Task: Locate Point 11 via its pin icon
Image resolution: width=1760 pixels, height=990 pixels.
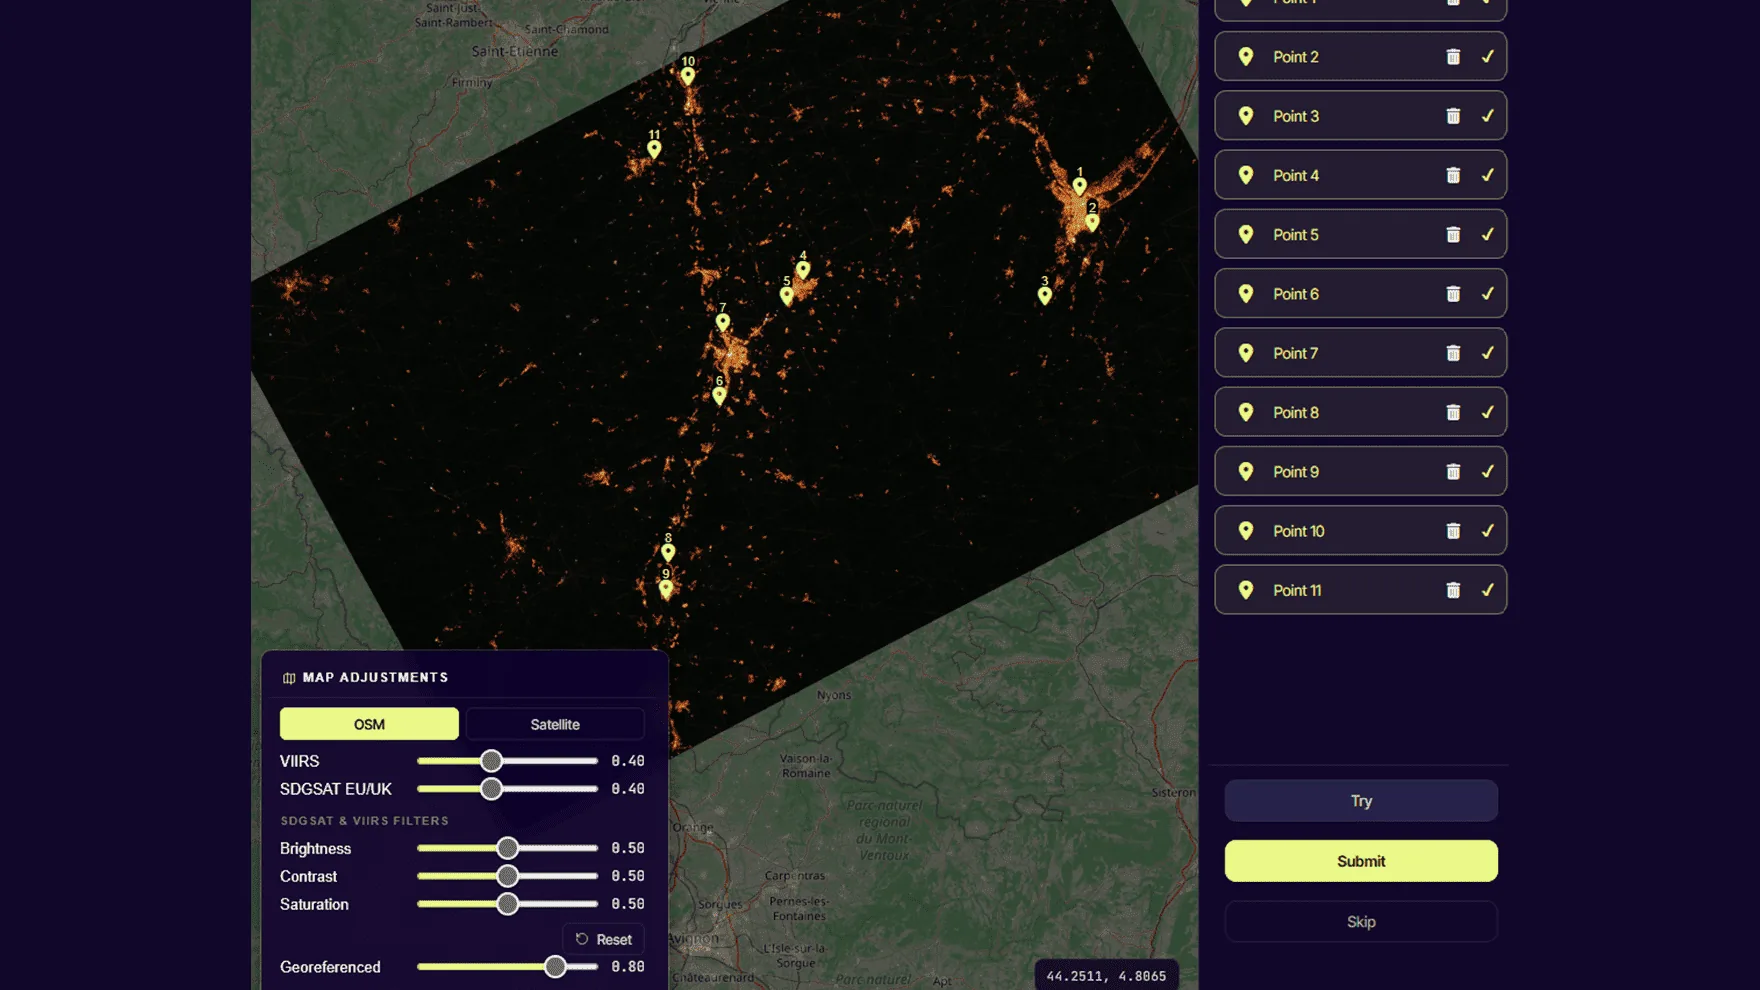Action: point(1246,590)
